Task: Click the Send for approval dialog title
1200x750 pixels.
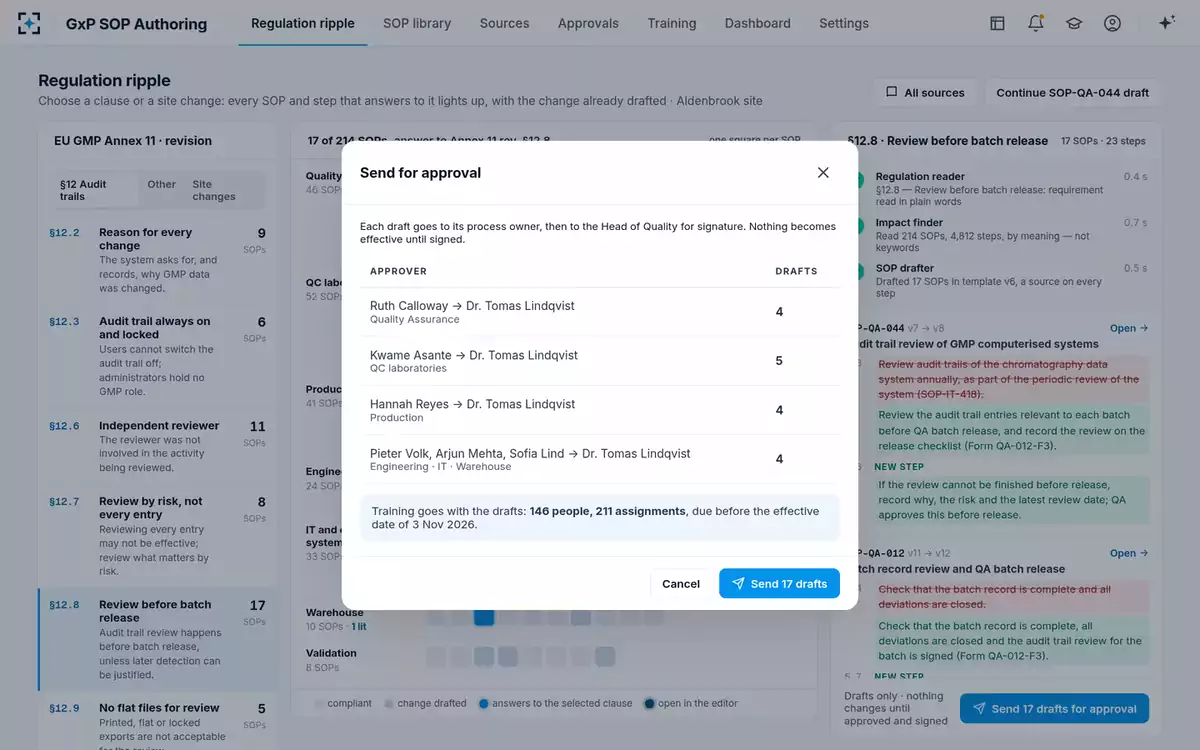Action: 420,173
